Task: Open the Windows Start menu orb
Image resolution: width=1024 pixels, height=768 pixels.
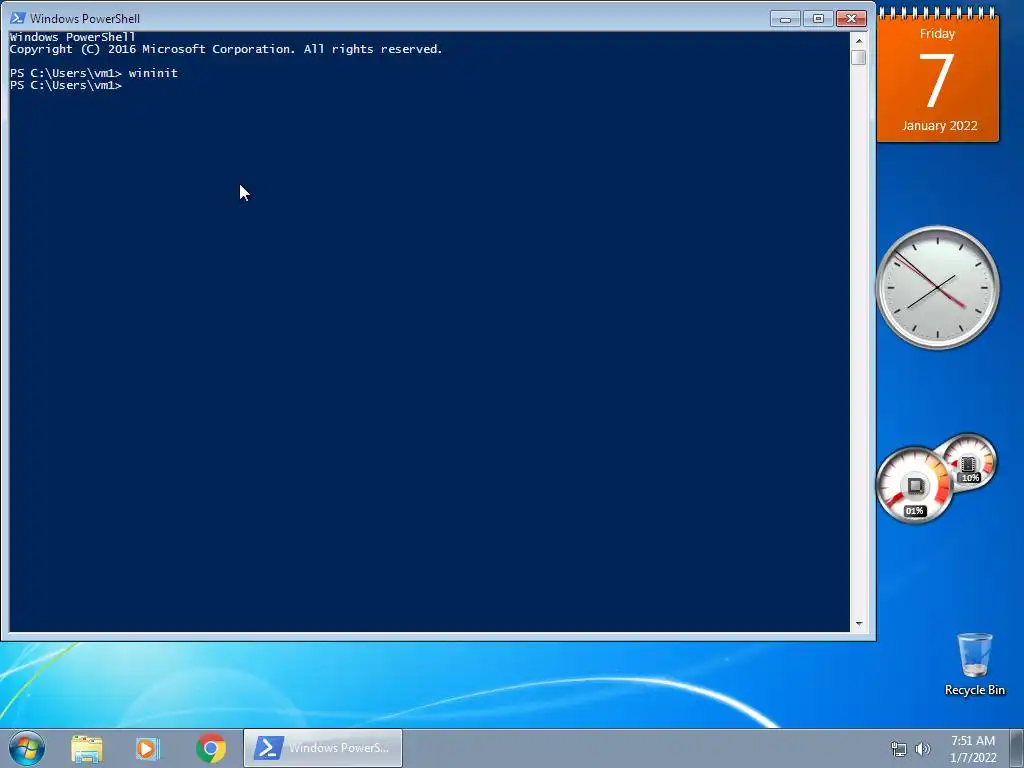Action: point(27,748)
